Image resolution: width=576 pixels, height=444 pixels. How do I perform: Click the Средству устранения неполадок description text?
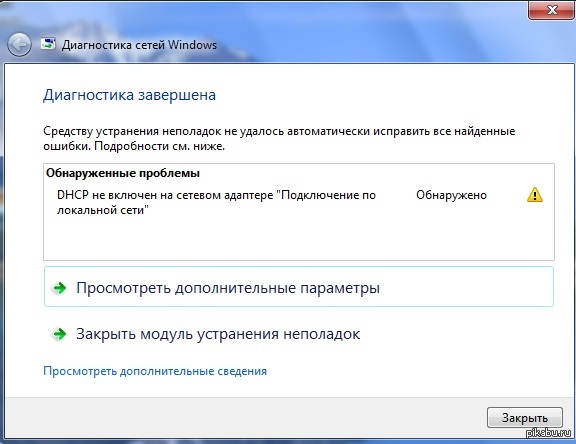pyautogui.click(x=279, y=138)
